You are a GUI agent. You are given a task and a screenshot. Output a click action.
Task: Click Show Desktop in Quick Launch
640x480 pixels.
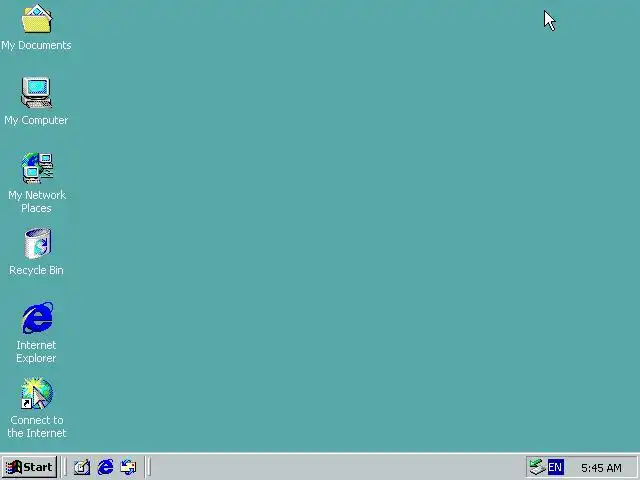tap(82, 467)
